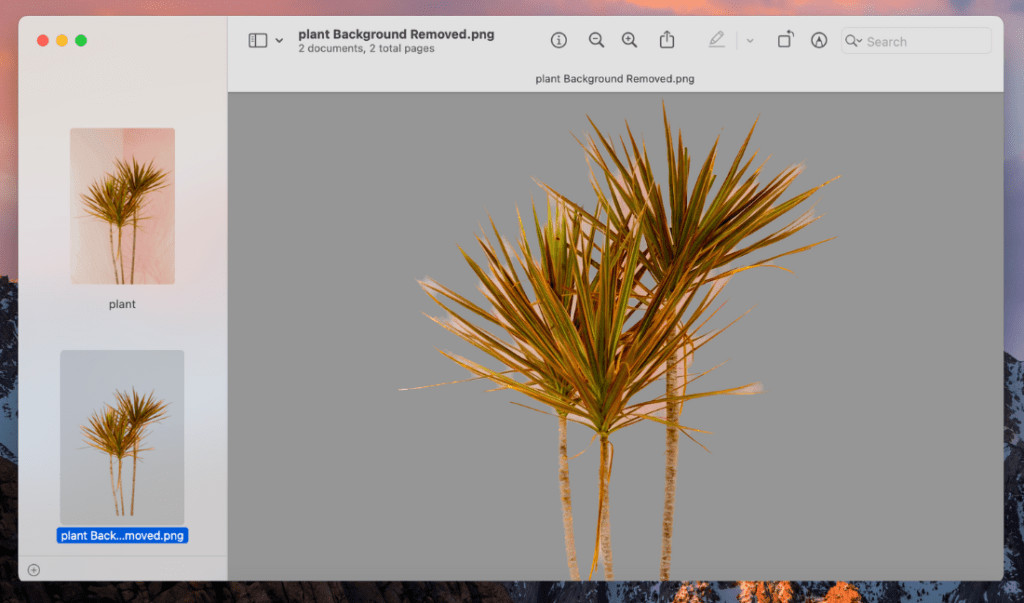Open the sidebar view options chevron
Image resolution: width=1024 pixels, height=603 pixels.
coord(279,41)
